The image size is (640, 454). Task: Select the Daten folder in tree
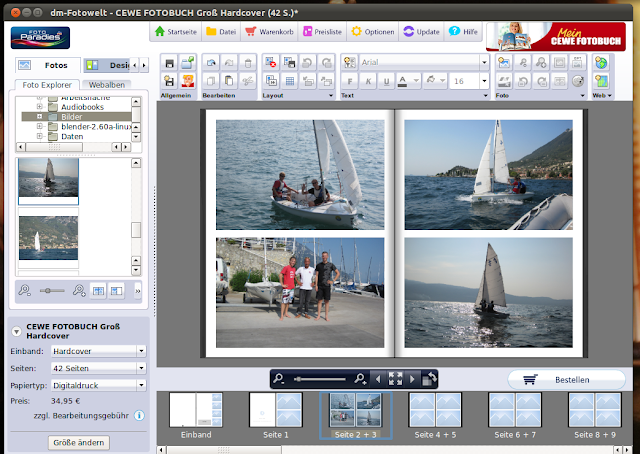[72, 136]
